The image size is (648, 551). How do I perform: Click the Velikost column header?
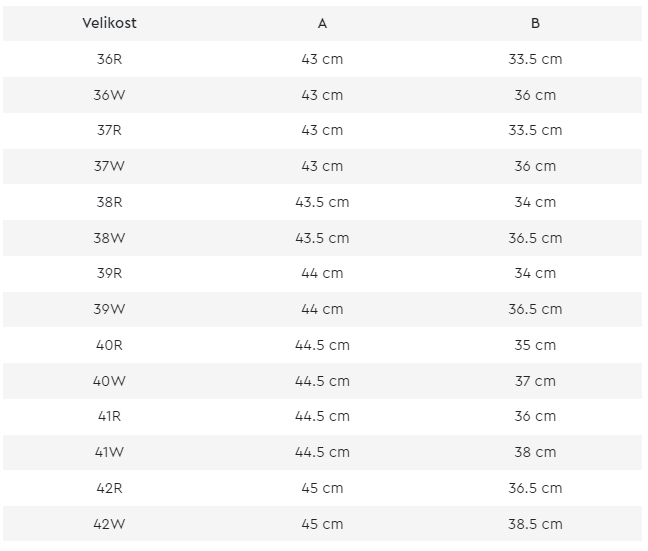(x=109, y=23)
